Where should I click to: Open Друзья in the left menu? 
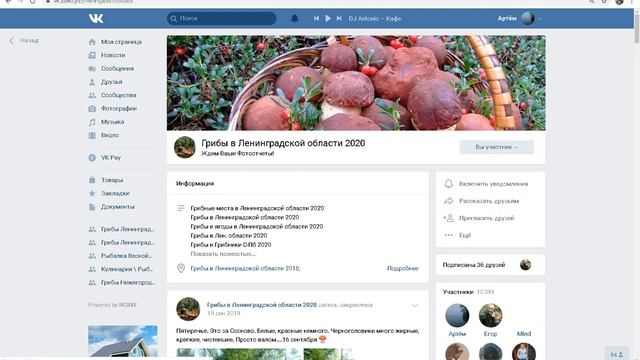(x=111, y=82)
